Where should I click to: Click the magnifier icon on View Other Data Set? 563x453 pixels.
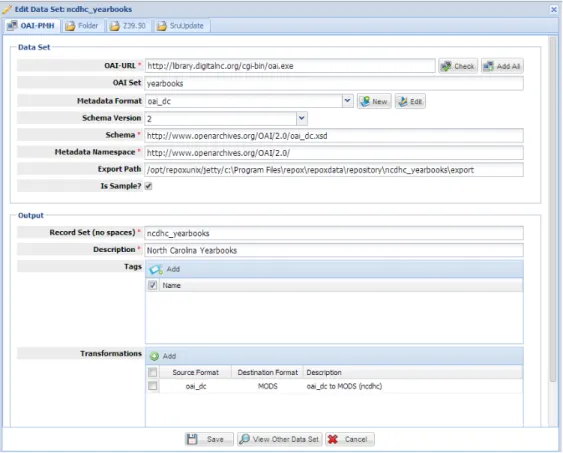pos(245,439)
